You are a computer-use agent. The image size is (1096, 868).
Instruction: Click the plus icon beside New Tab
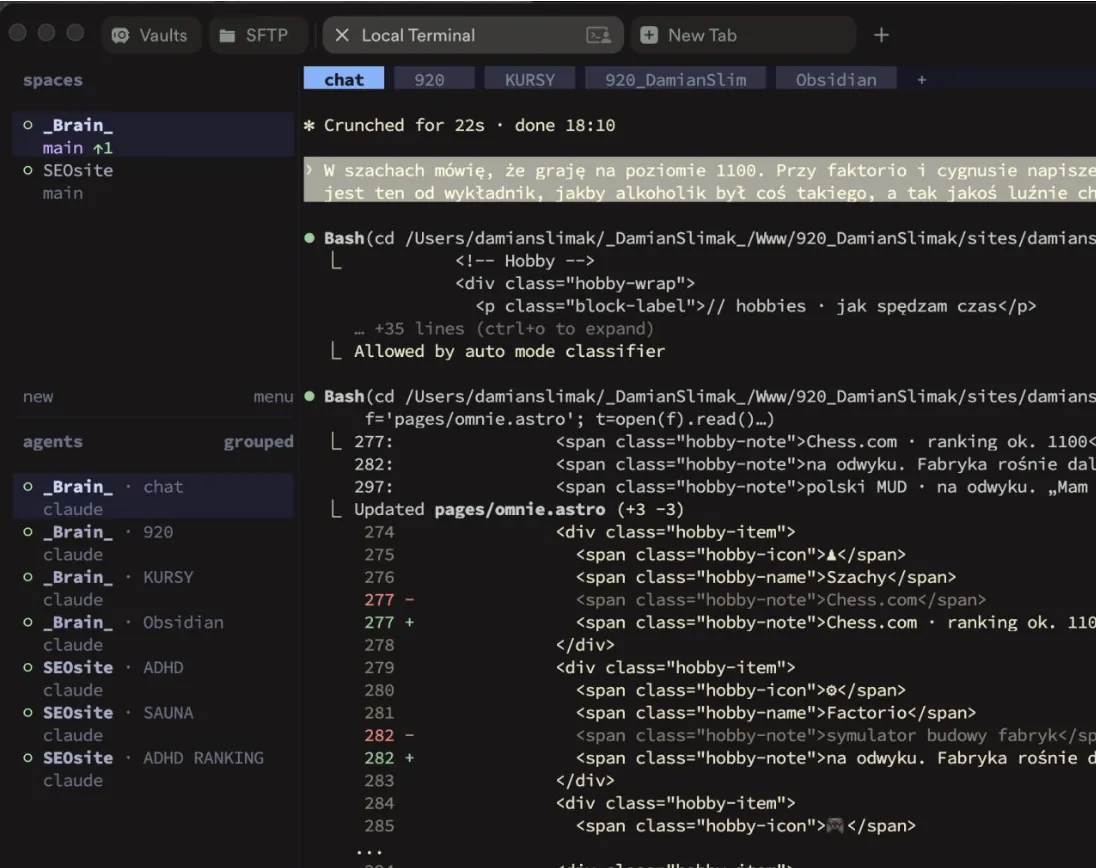649,35
